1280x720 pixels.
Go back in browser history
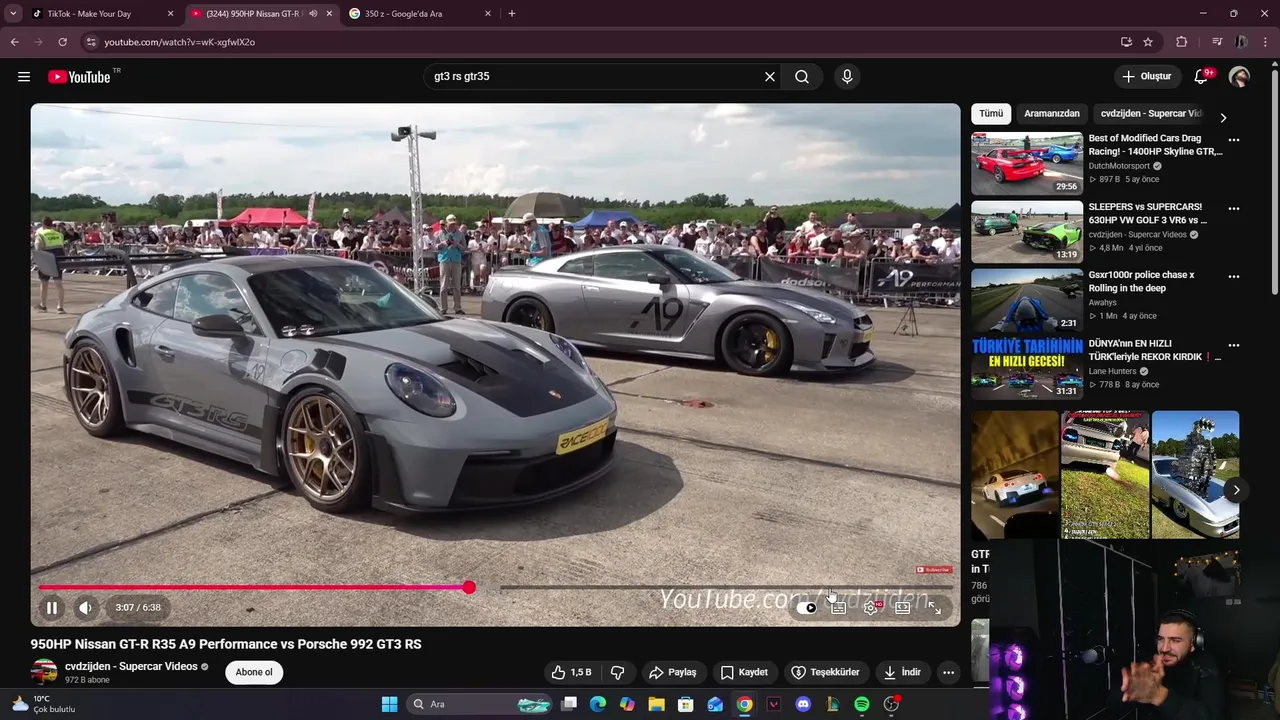pyautogui.click(x=14, y=42)
